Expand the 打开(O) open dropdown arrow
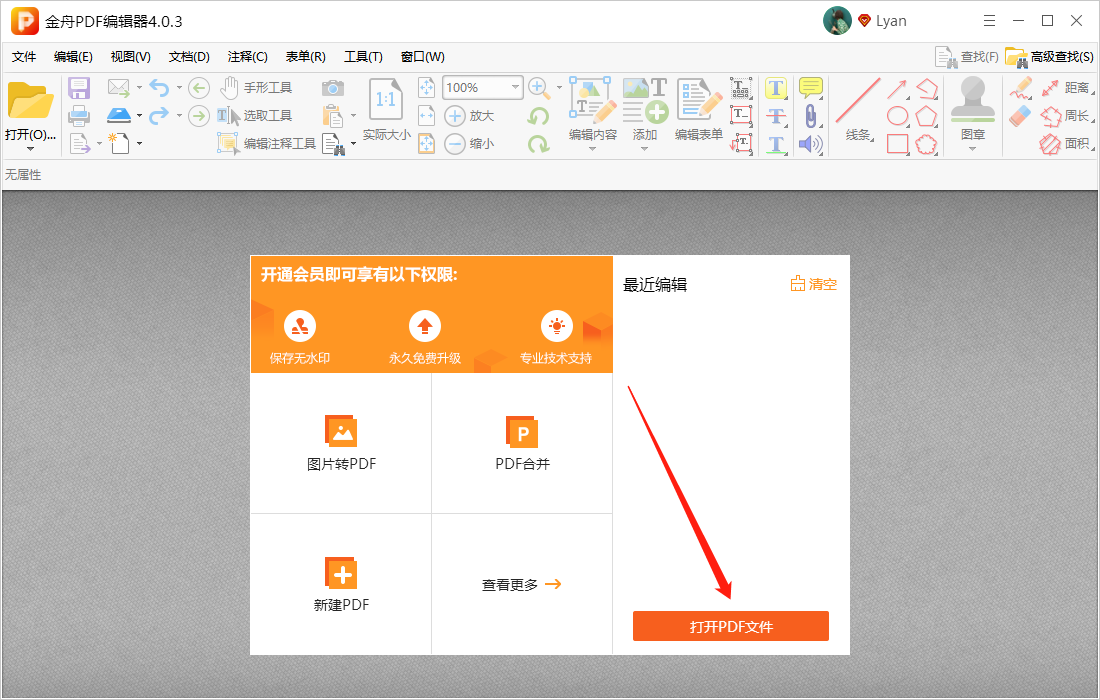1100x700 pixels. point(30,149)
